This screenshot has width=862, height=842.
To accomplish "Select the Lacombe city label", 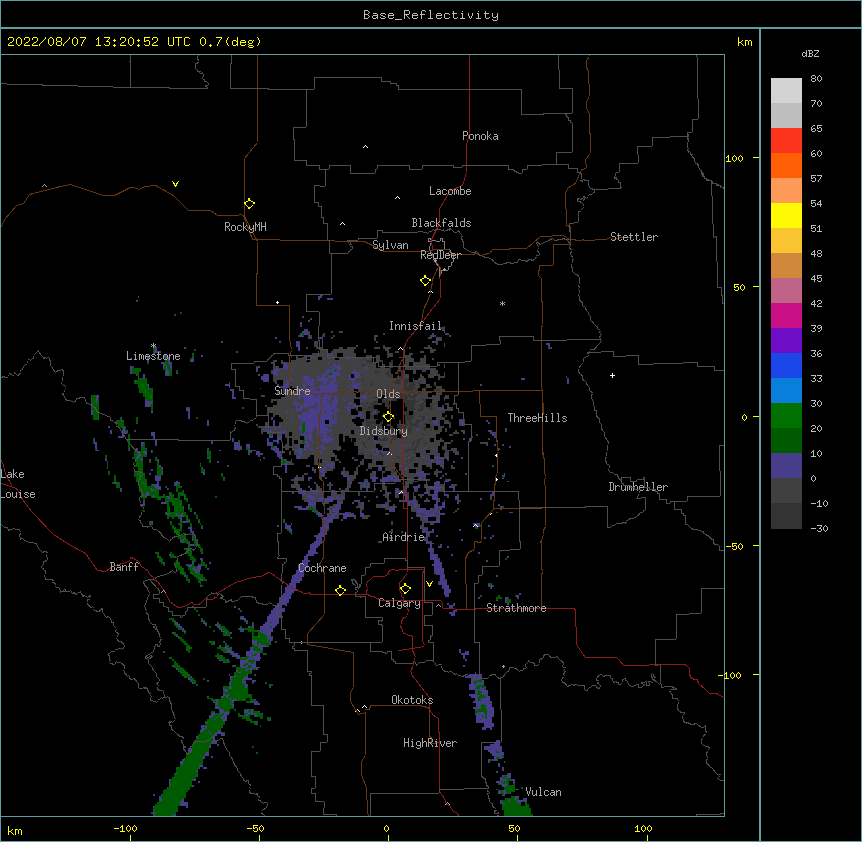I will (450, 191).
